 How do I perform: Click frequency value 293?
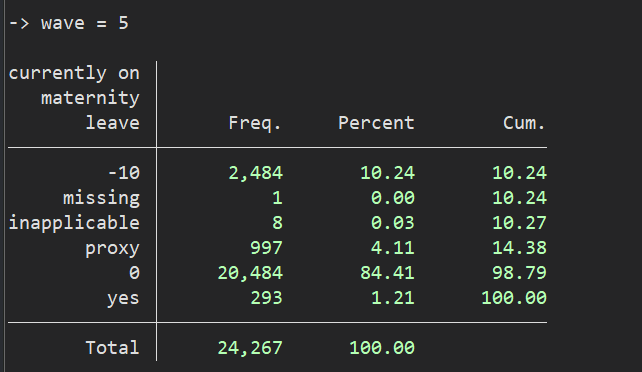point(266,298)
